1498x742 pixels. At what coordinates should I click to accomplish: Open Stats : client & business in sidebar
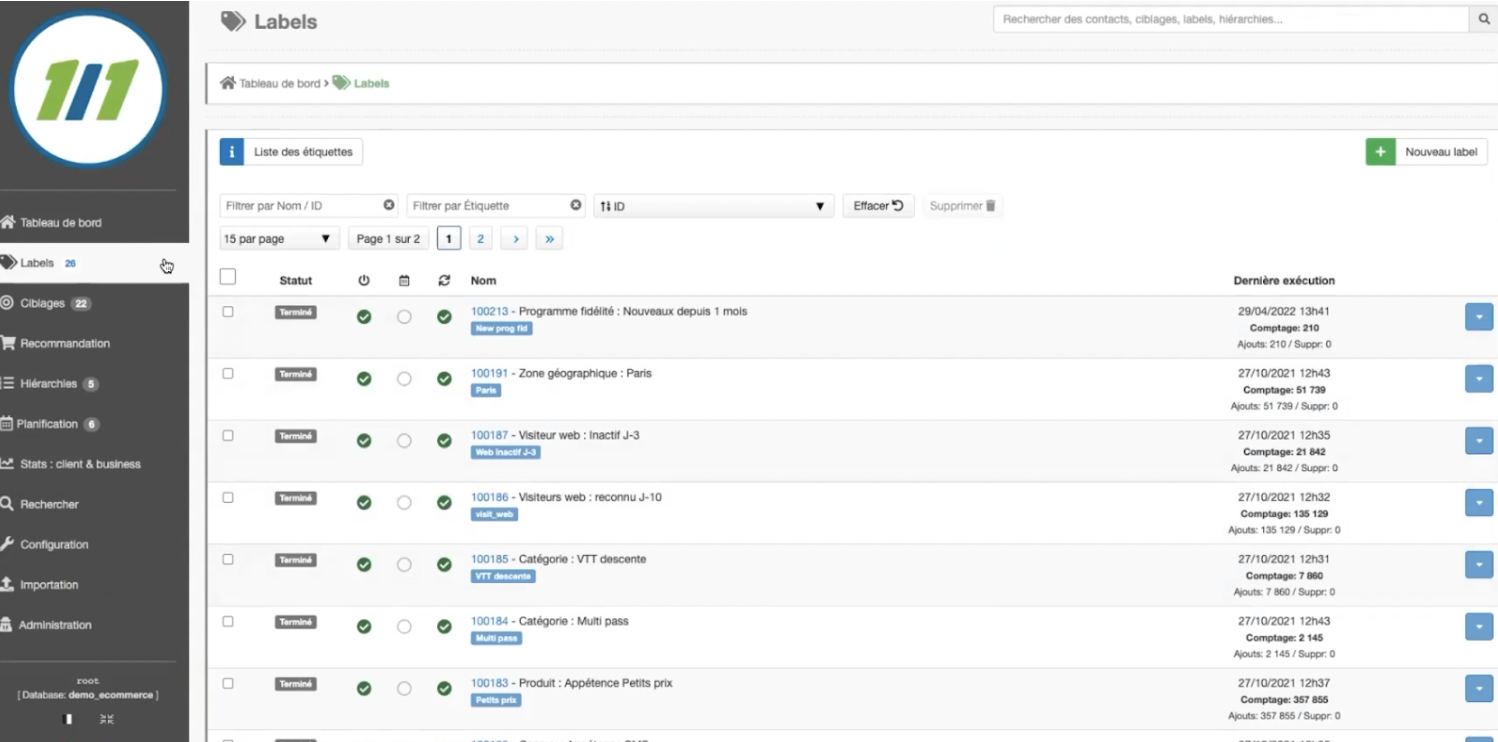[94, 464]
